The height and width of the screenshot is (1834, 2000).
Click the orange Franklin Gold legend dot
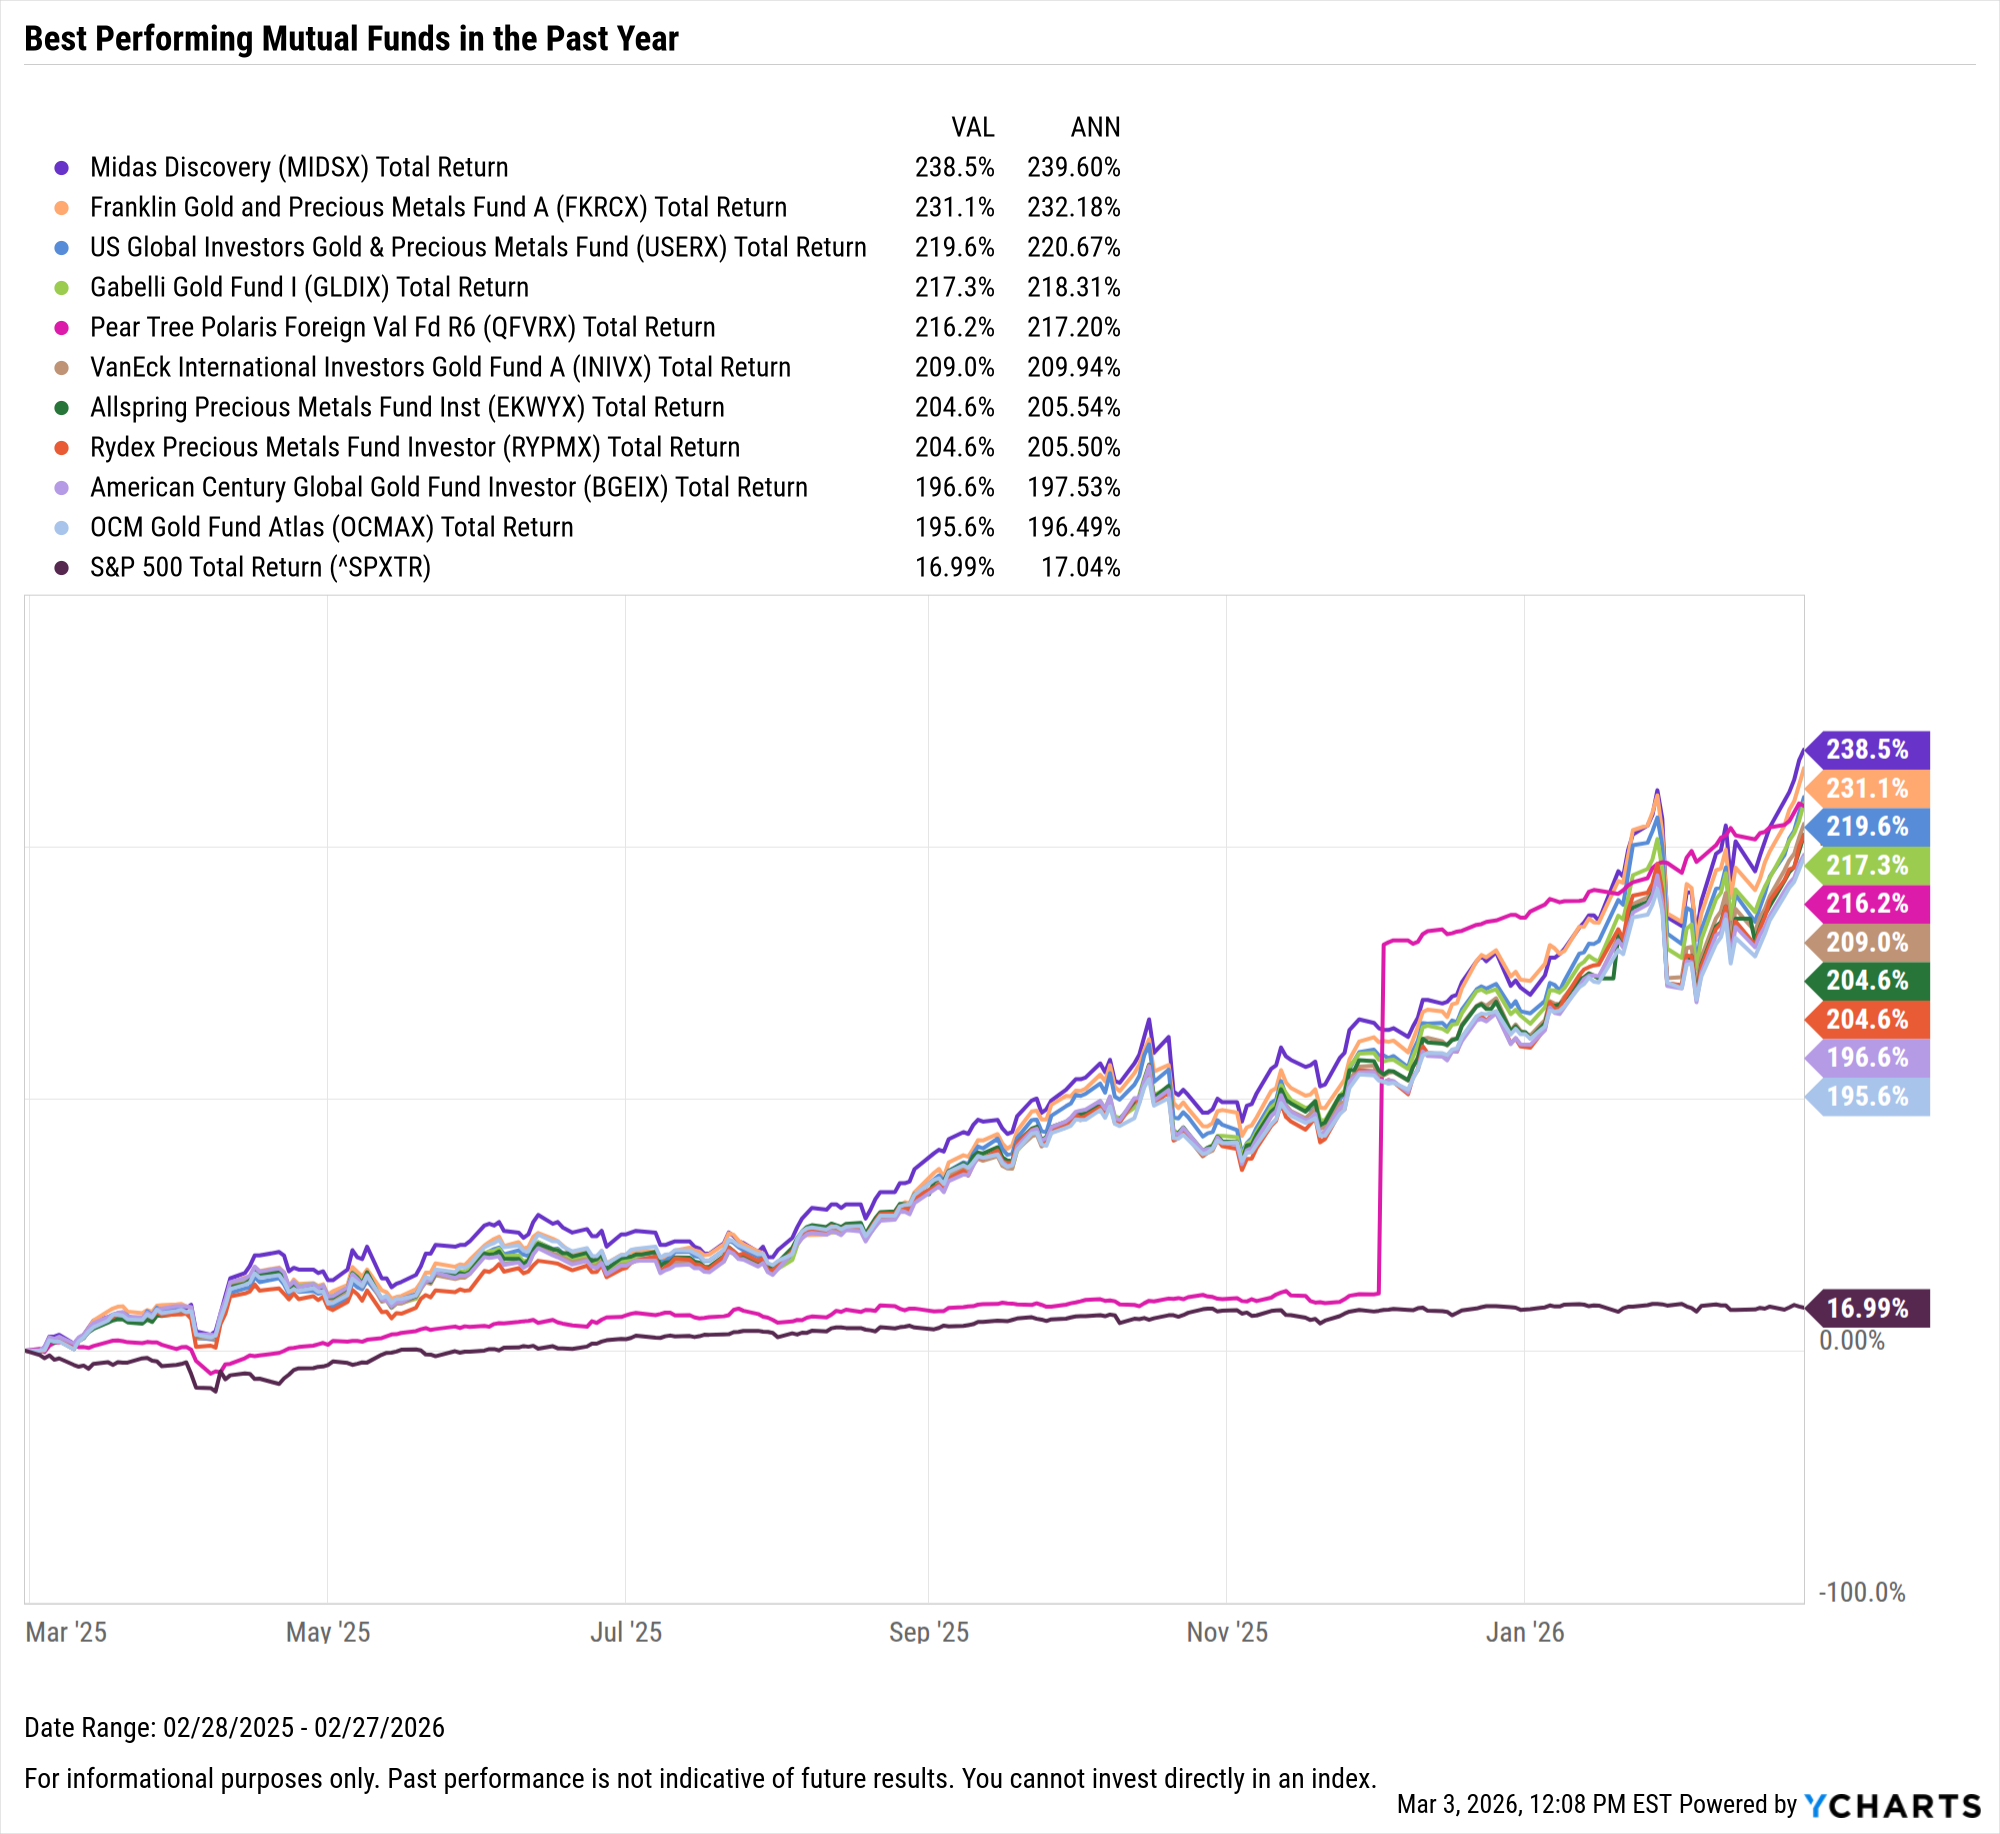point(62,207)
